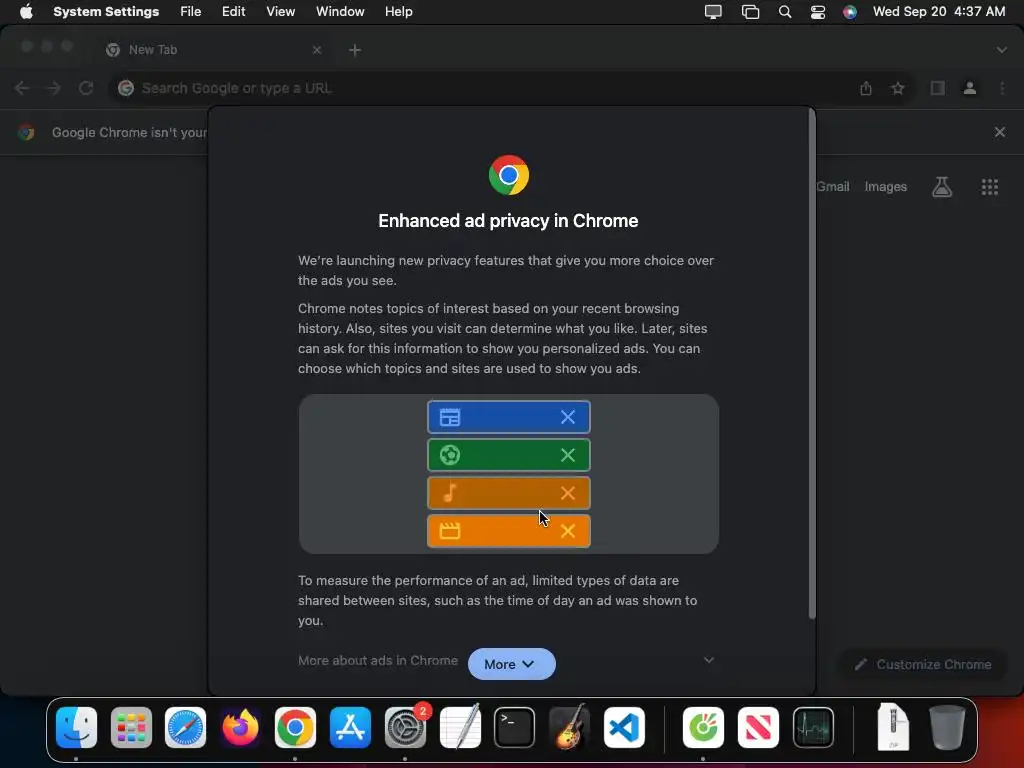Screen dimensions: 1024x768
Task: Click the Chrome logo in dialog
Action: 509,175
